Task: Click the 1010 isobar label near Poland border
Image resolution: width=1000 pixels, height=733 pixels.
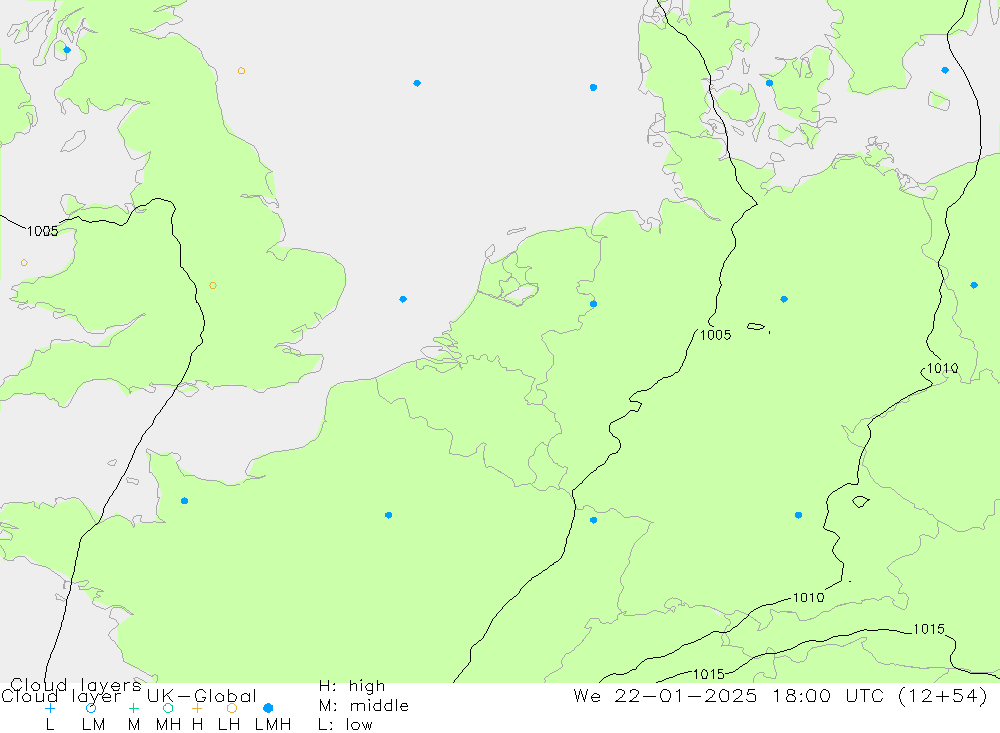Action: tap(942, 368)
